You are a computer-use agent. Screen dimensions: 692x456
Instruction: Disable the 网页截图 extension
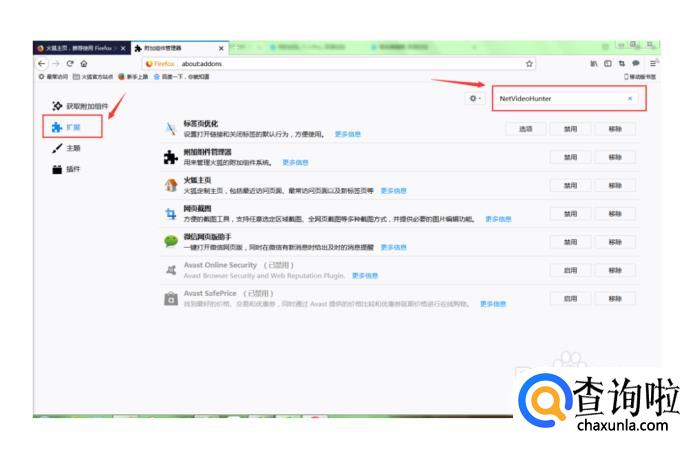tap(571, 214)
